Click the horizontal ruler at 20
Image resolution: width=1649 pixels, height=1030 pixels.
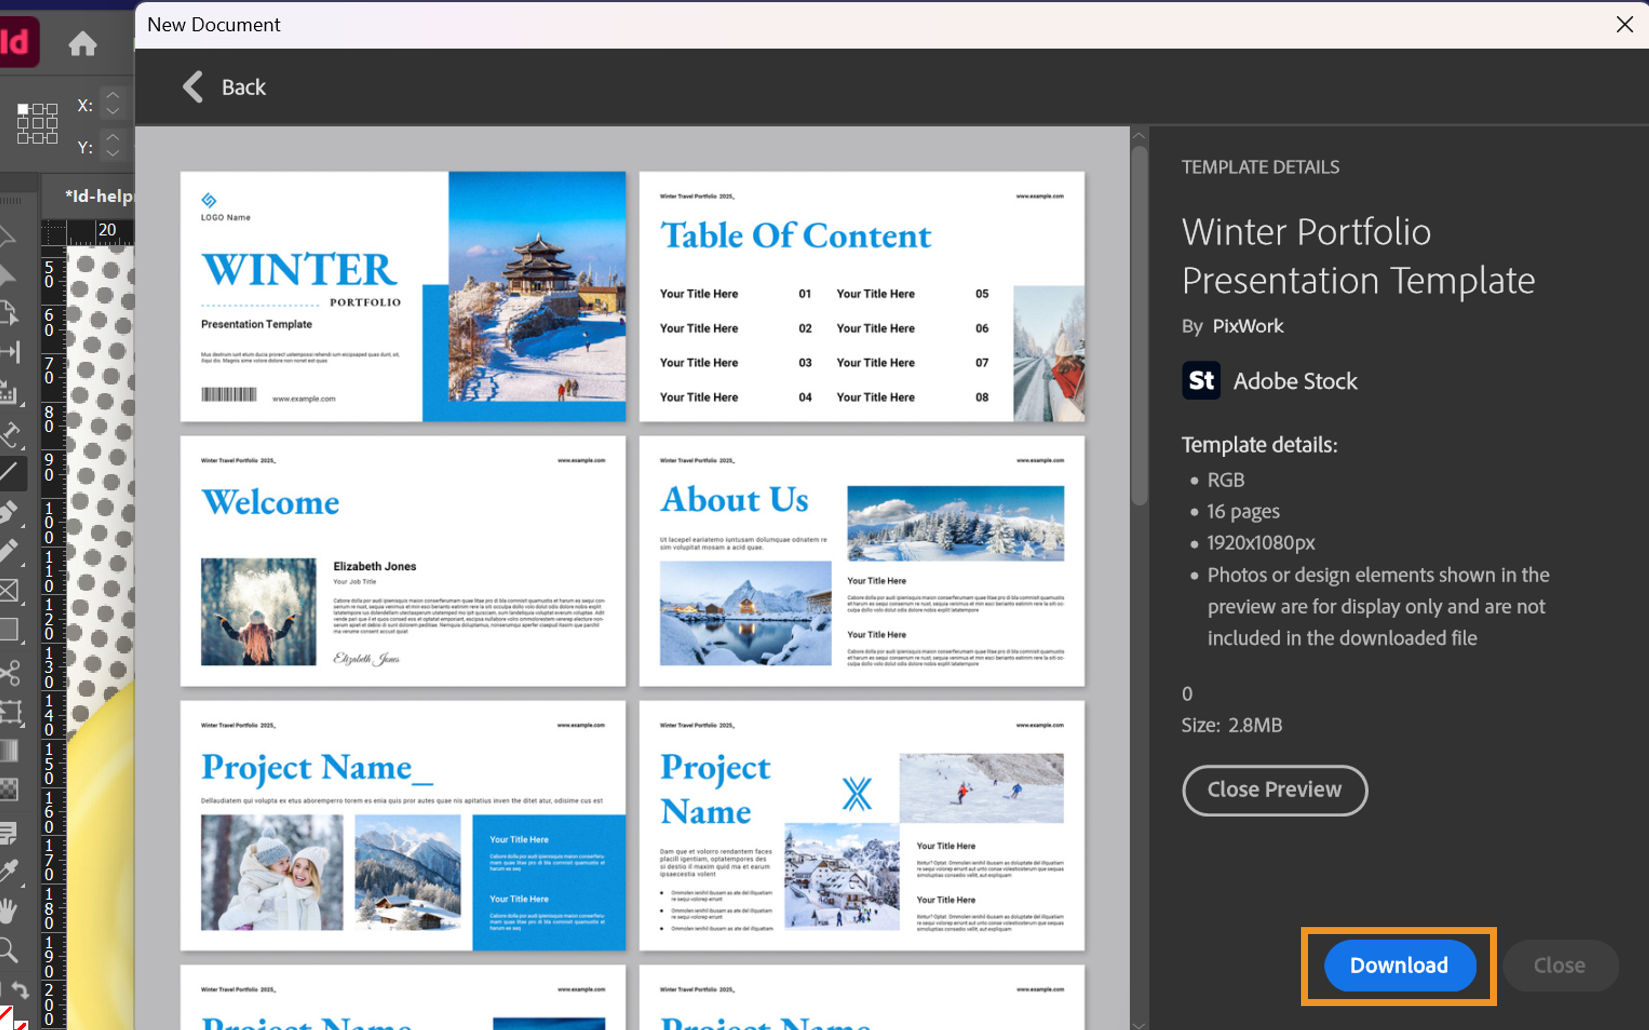point(107,230)
